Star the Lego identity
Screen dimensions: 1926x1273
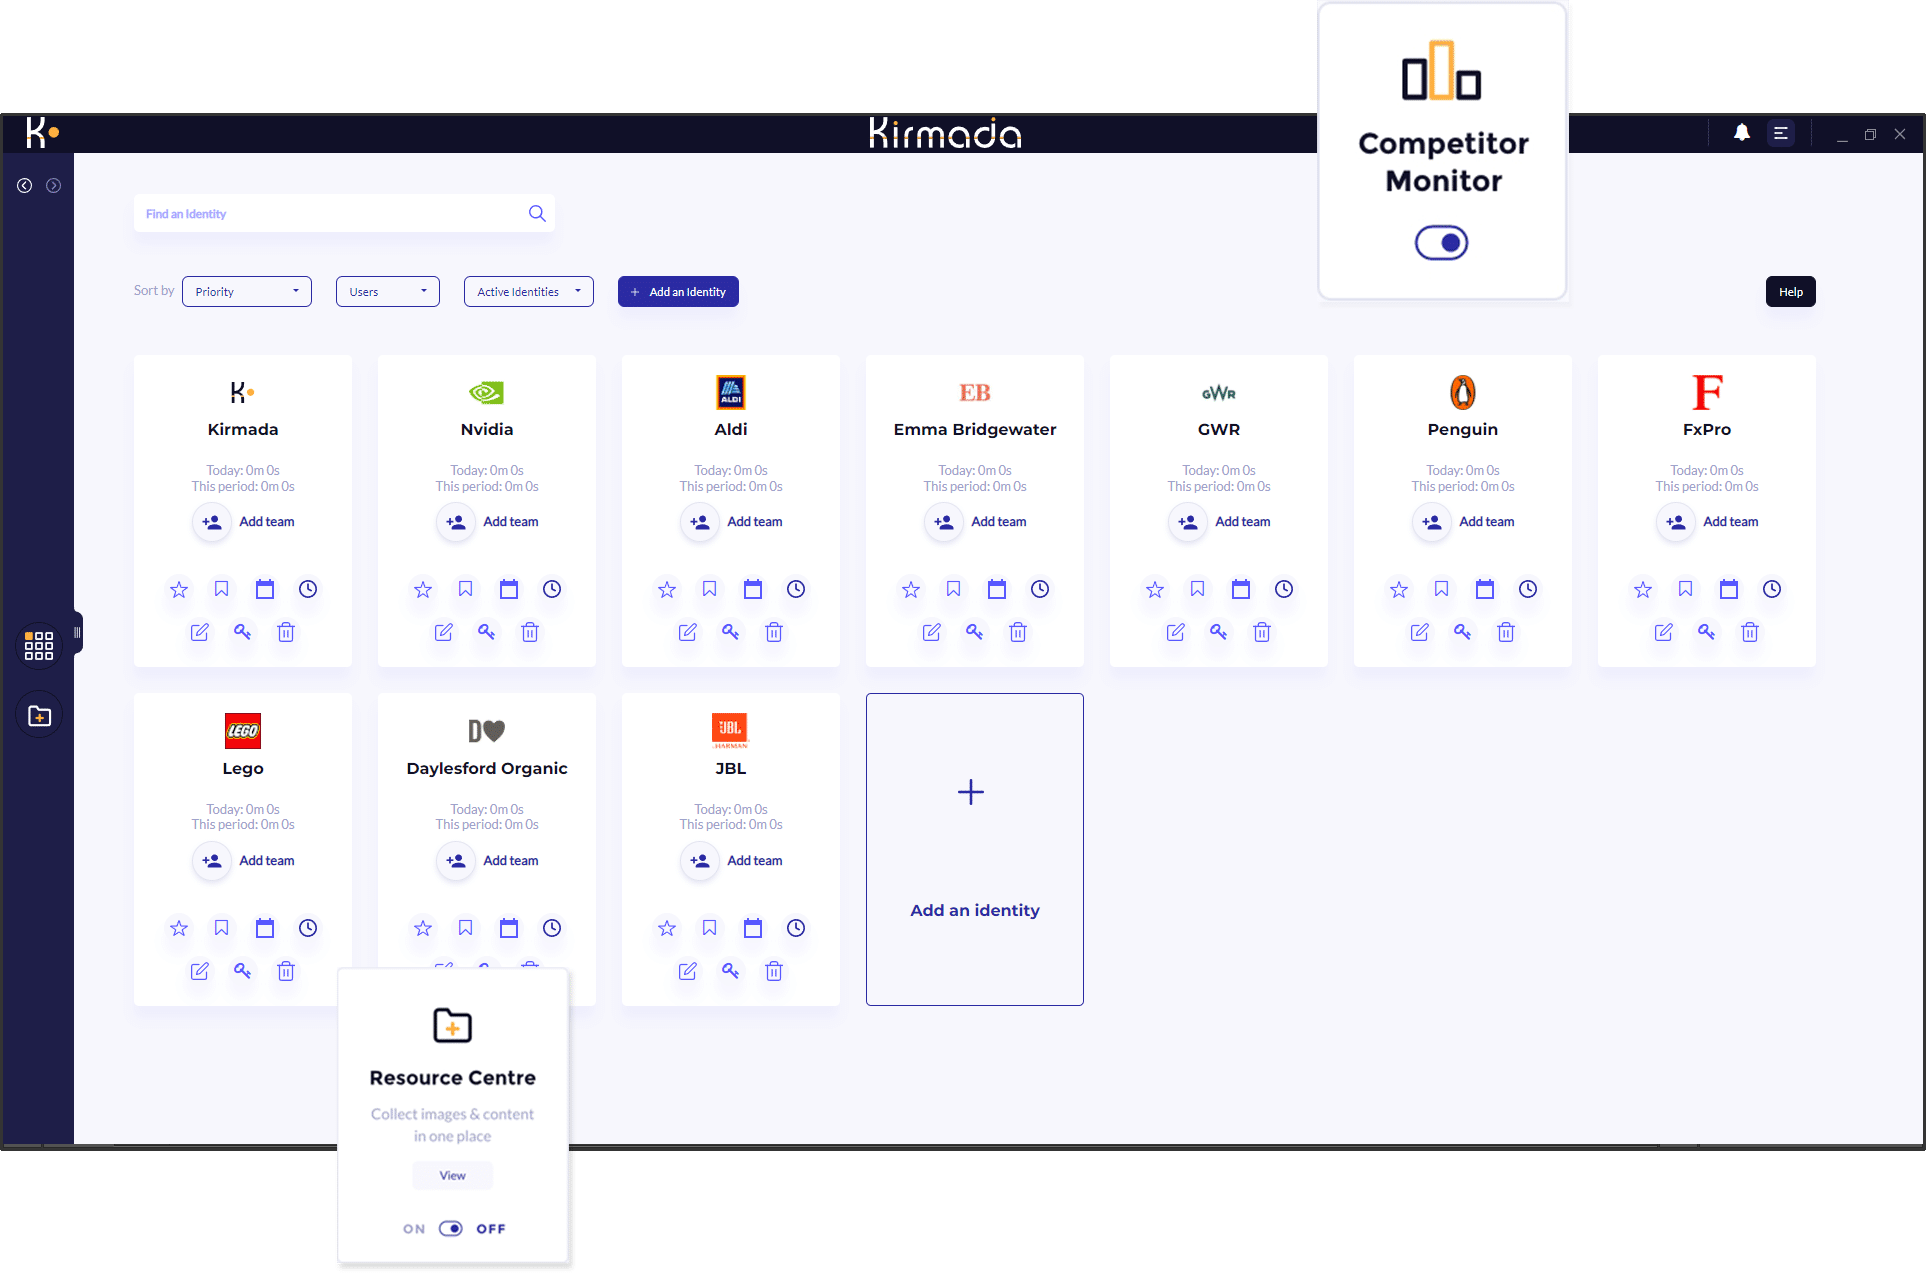pyautogui.click(x=179, y=928)
